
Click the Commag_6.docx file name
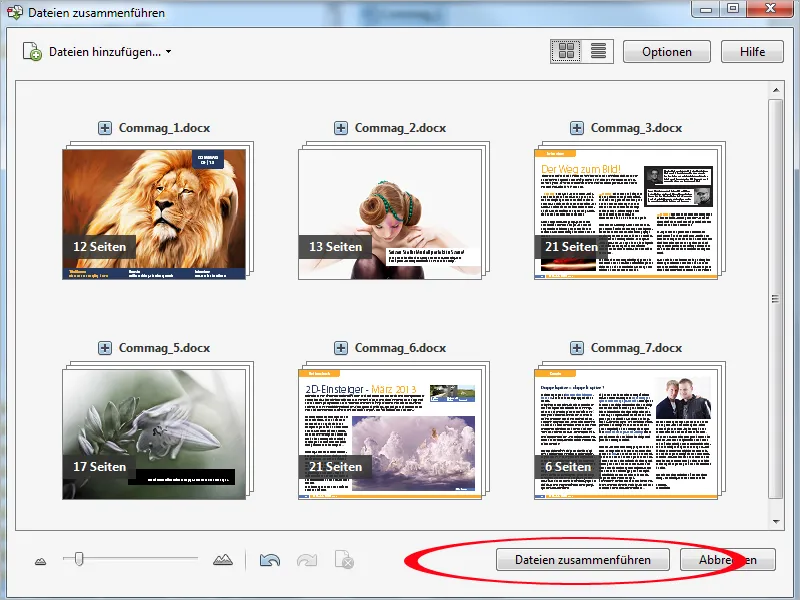[401, 348]
